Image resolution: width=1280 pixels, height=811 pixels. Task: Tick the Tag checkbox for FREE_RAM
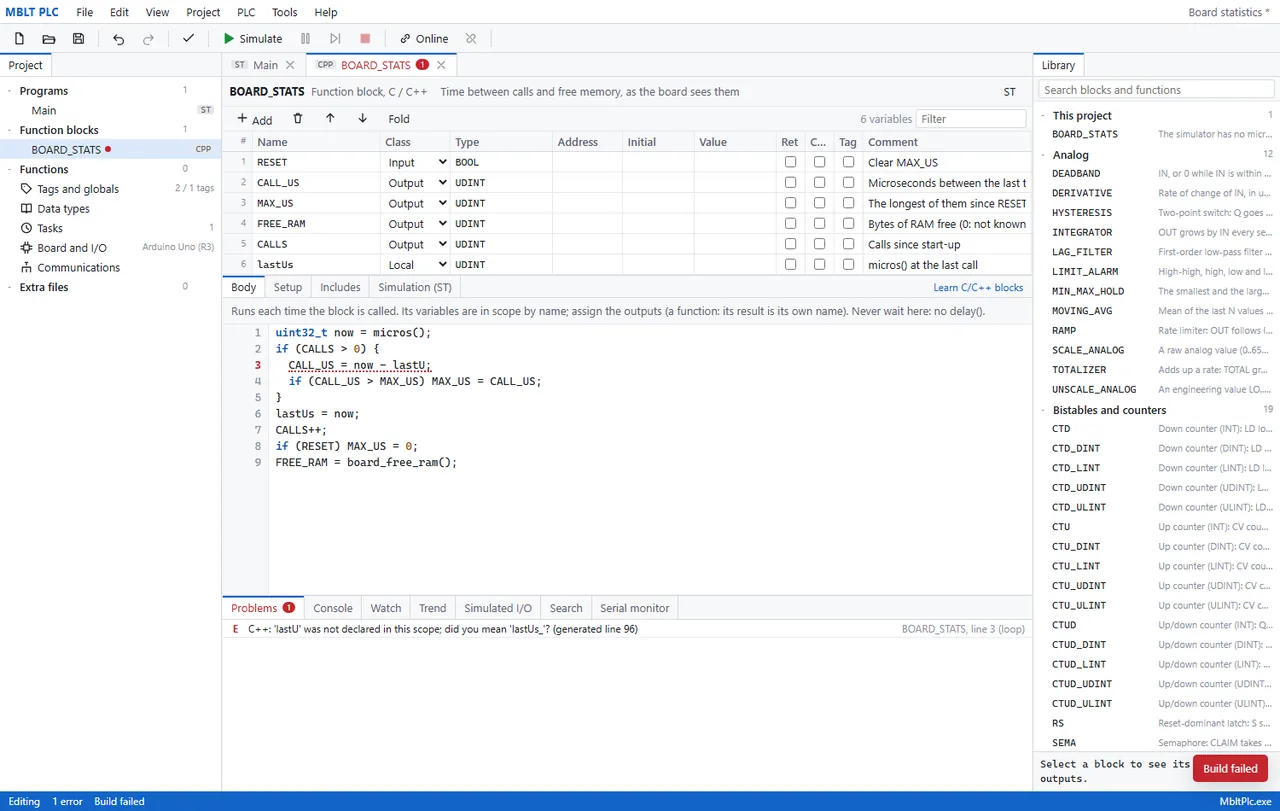(848, 224)
